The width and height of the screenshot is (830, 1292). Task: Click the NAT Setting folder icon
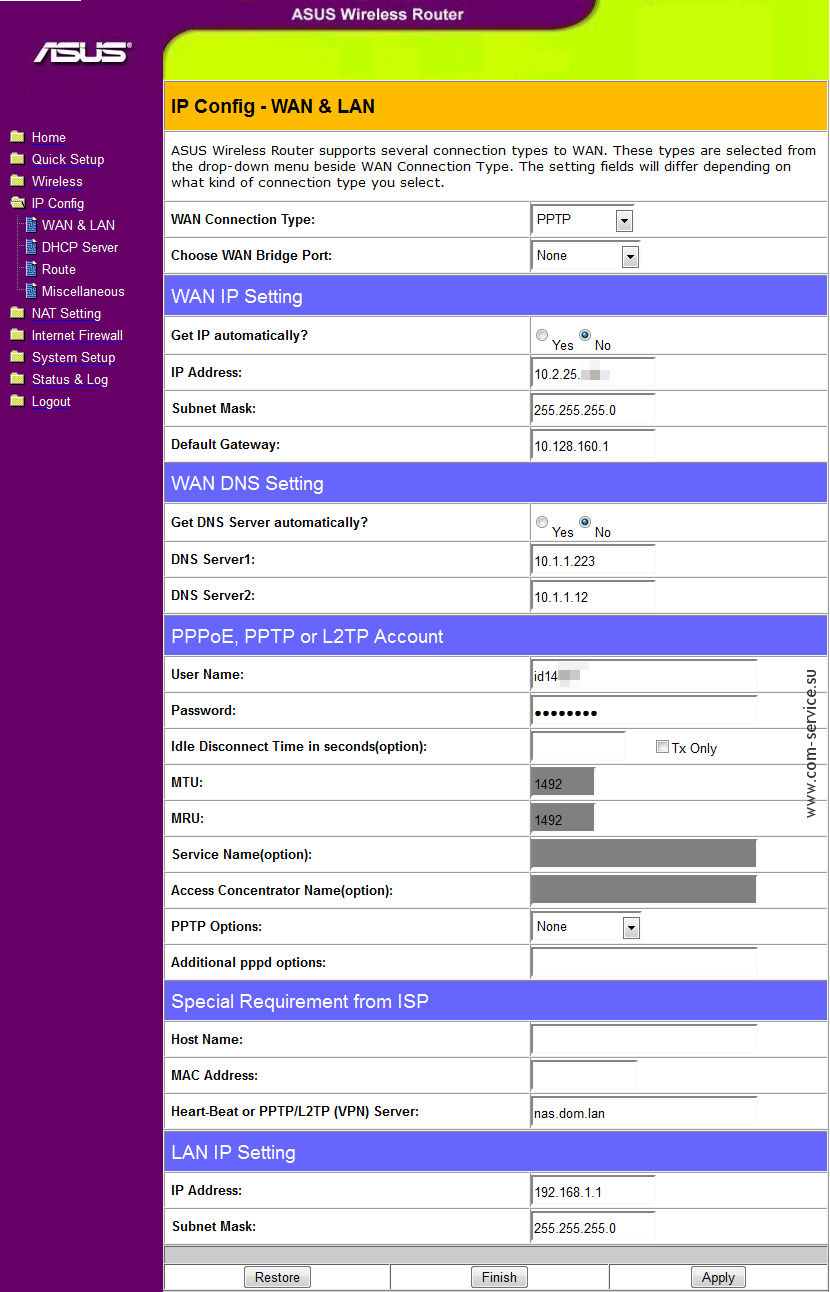point(17,313)
